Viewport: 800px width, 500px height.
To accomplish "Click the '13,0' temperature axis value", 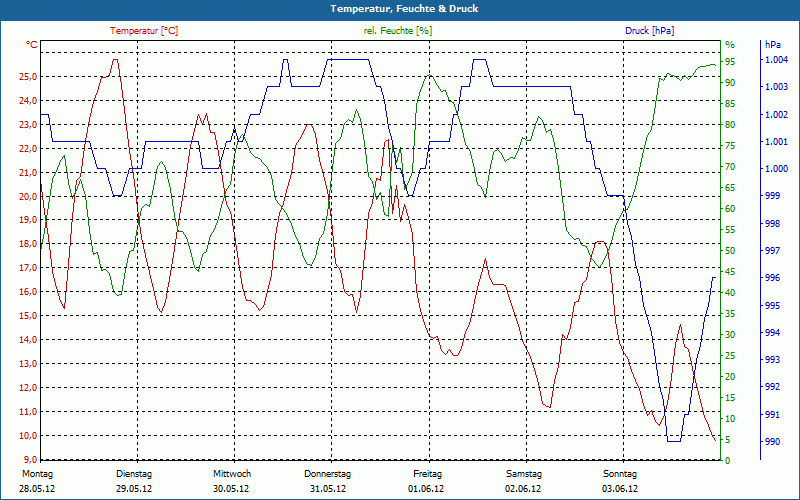I will [x=28, y=364].
